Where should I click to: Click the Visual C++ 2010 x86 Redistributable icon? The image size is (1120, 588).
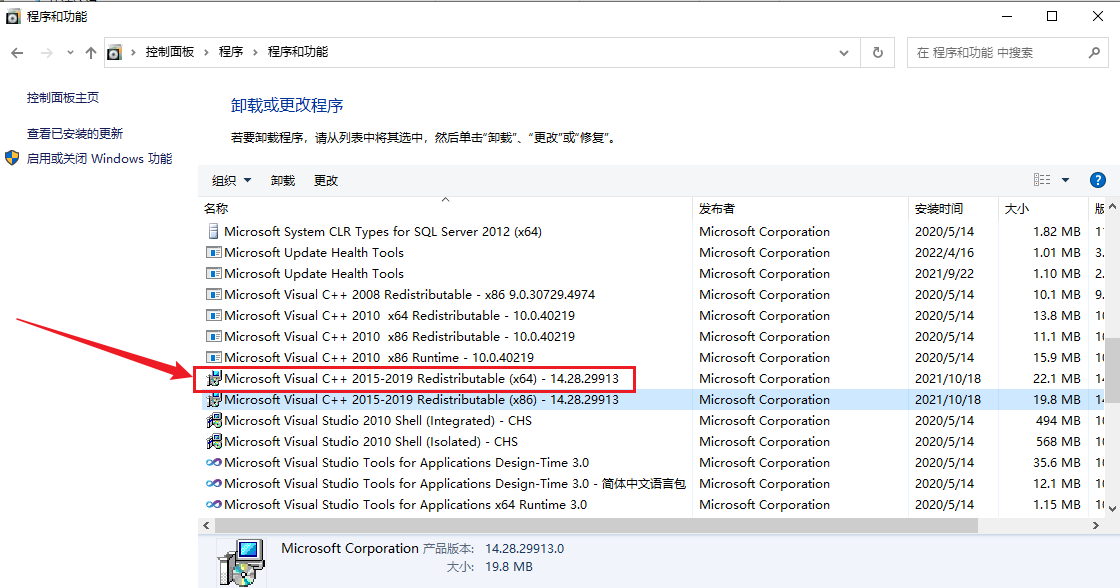click(x=213, y=337)
